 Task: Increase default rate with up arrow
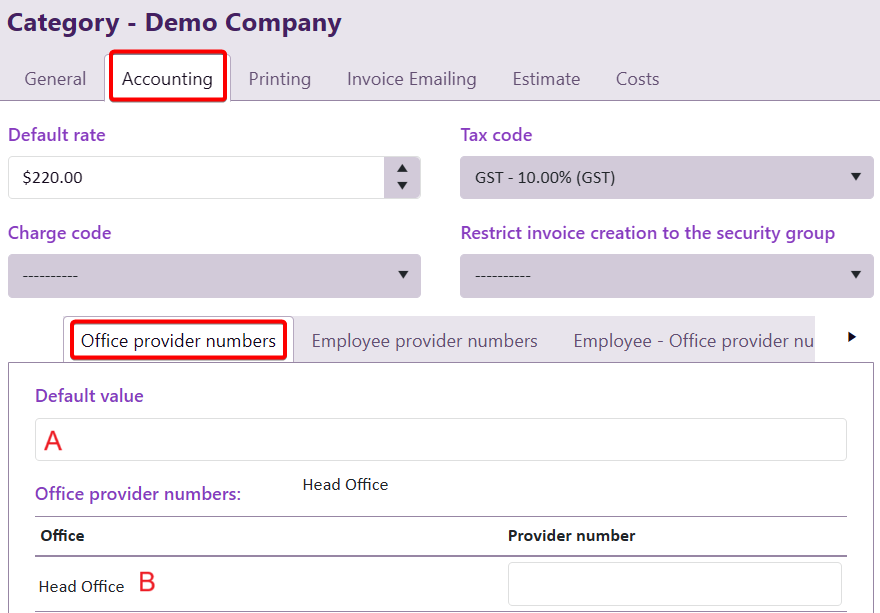click(x=402, y=168)
